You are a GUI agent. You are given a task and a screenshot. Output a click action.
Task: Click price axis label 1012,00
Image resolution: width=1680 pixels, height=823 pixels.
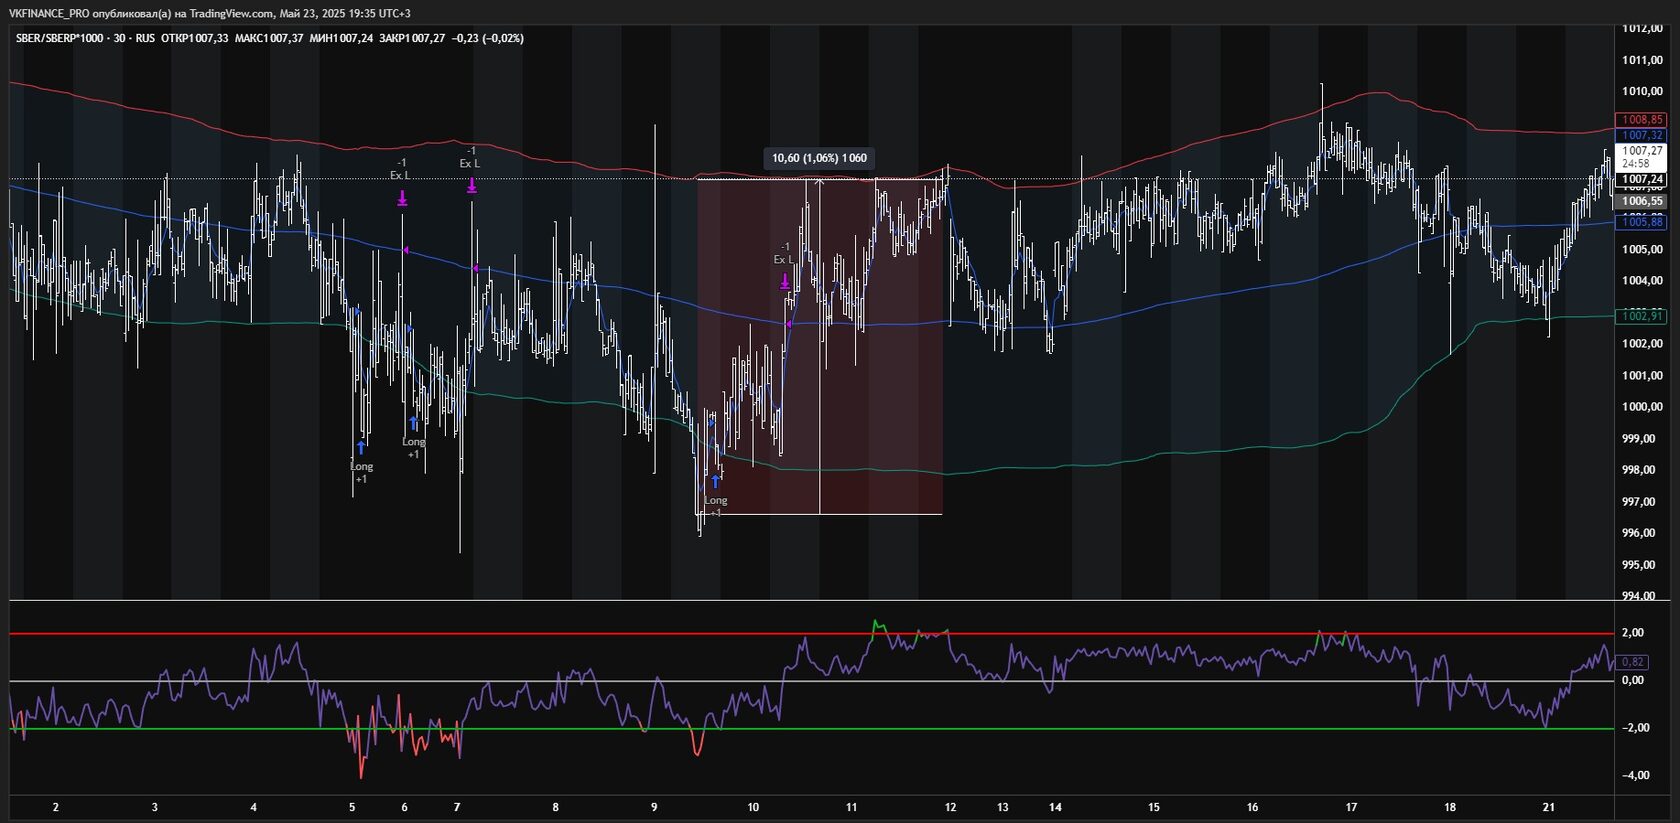pyautogui.click(x=1642, y=29)
